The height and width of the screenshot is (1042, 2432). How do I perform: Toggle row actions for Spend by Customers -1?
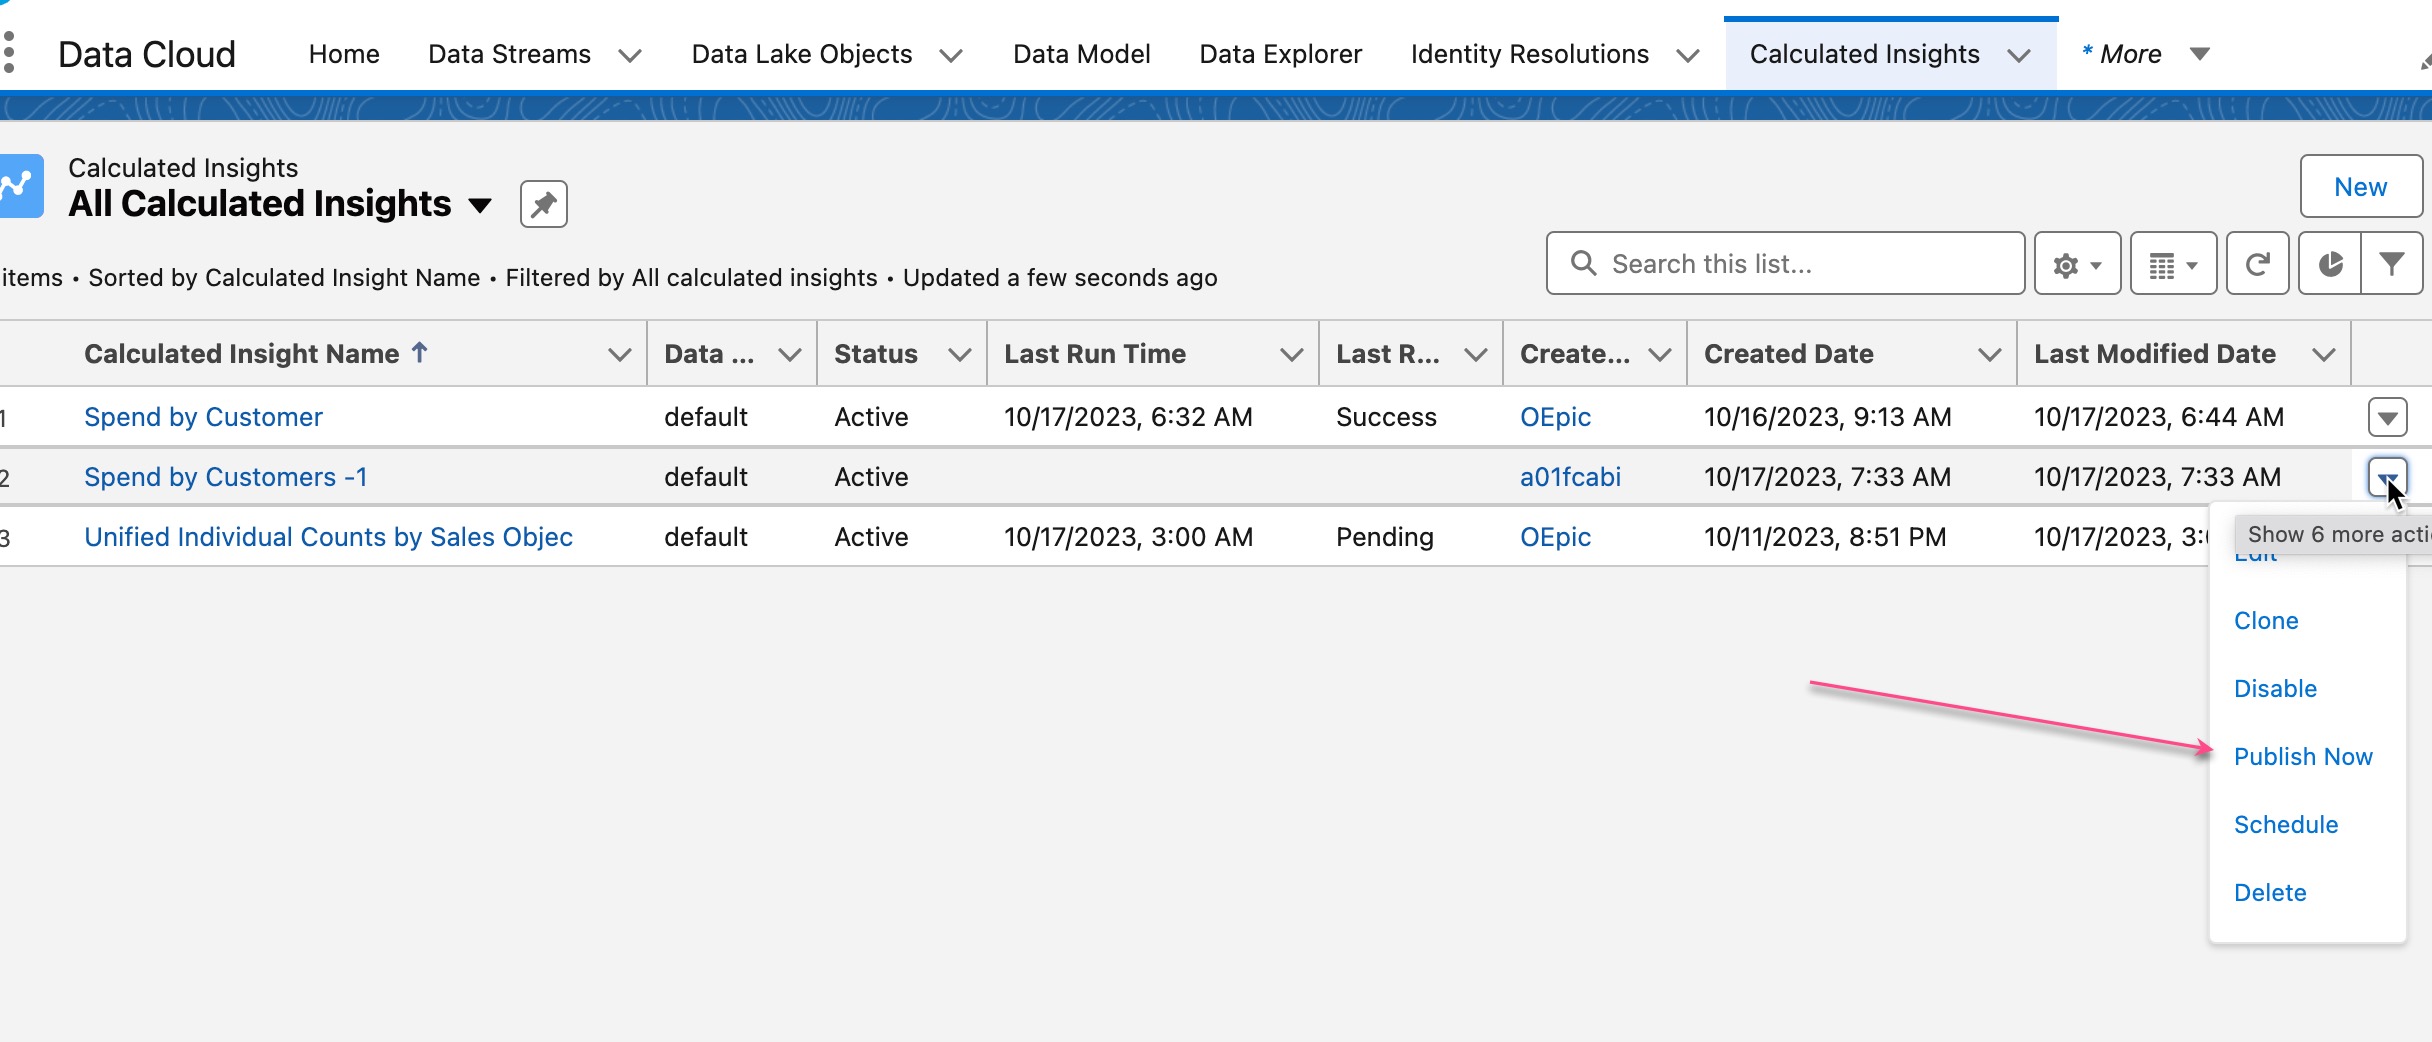pyautogui.click(x=2388, y=477)
